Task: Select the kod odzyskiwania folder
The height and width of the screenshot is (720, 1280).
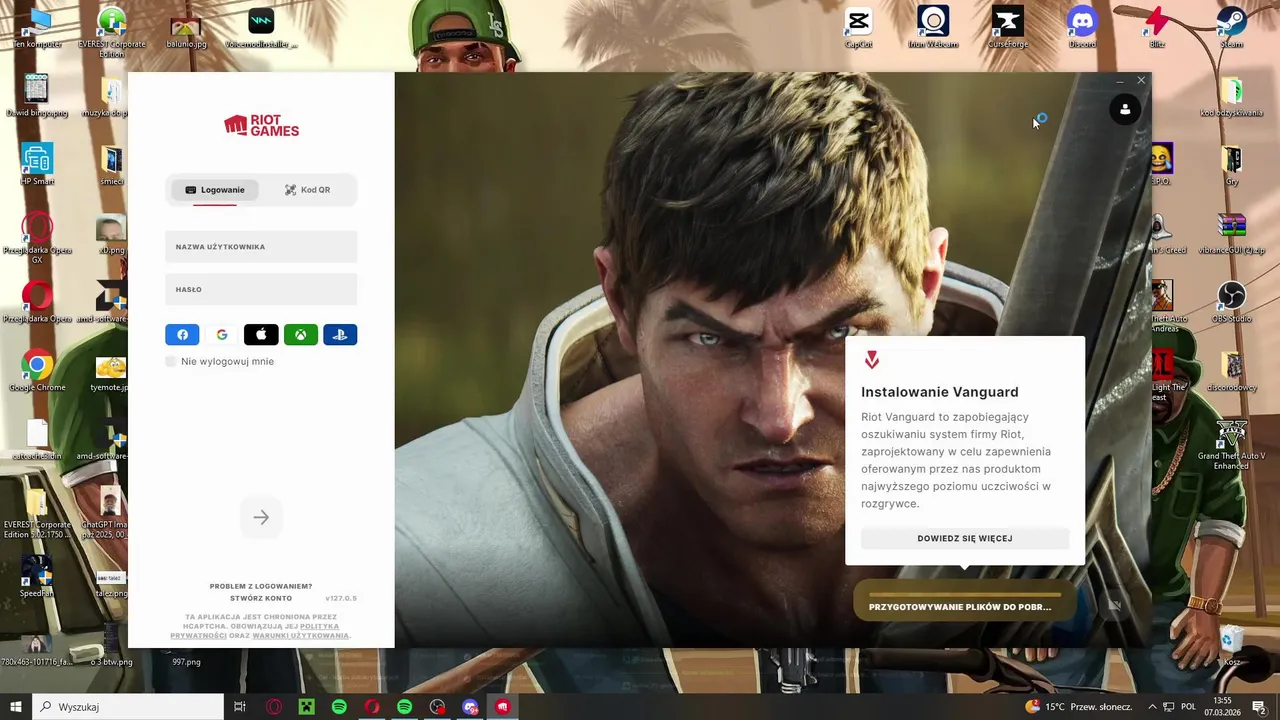Action: pos(1231,97)
